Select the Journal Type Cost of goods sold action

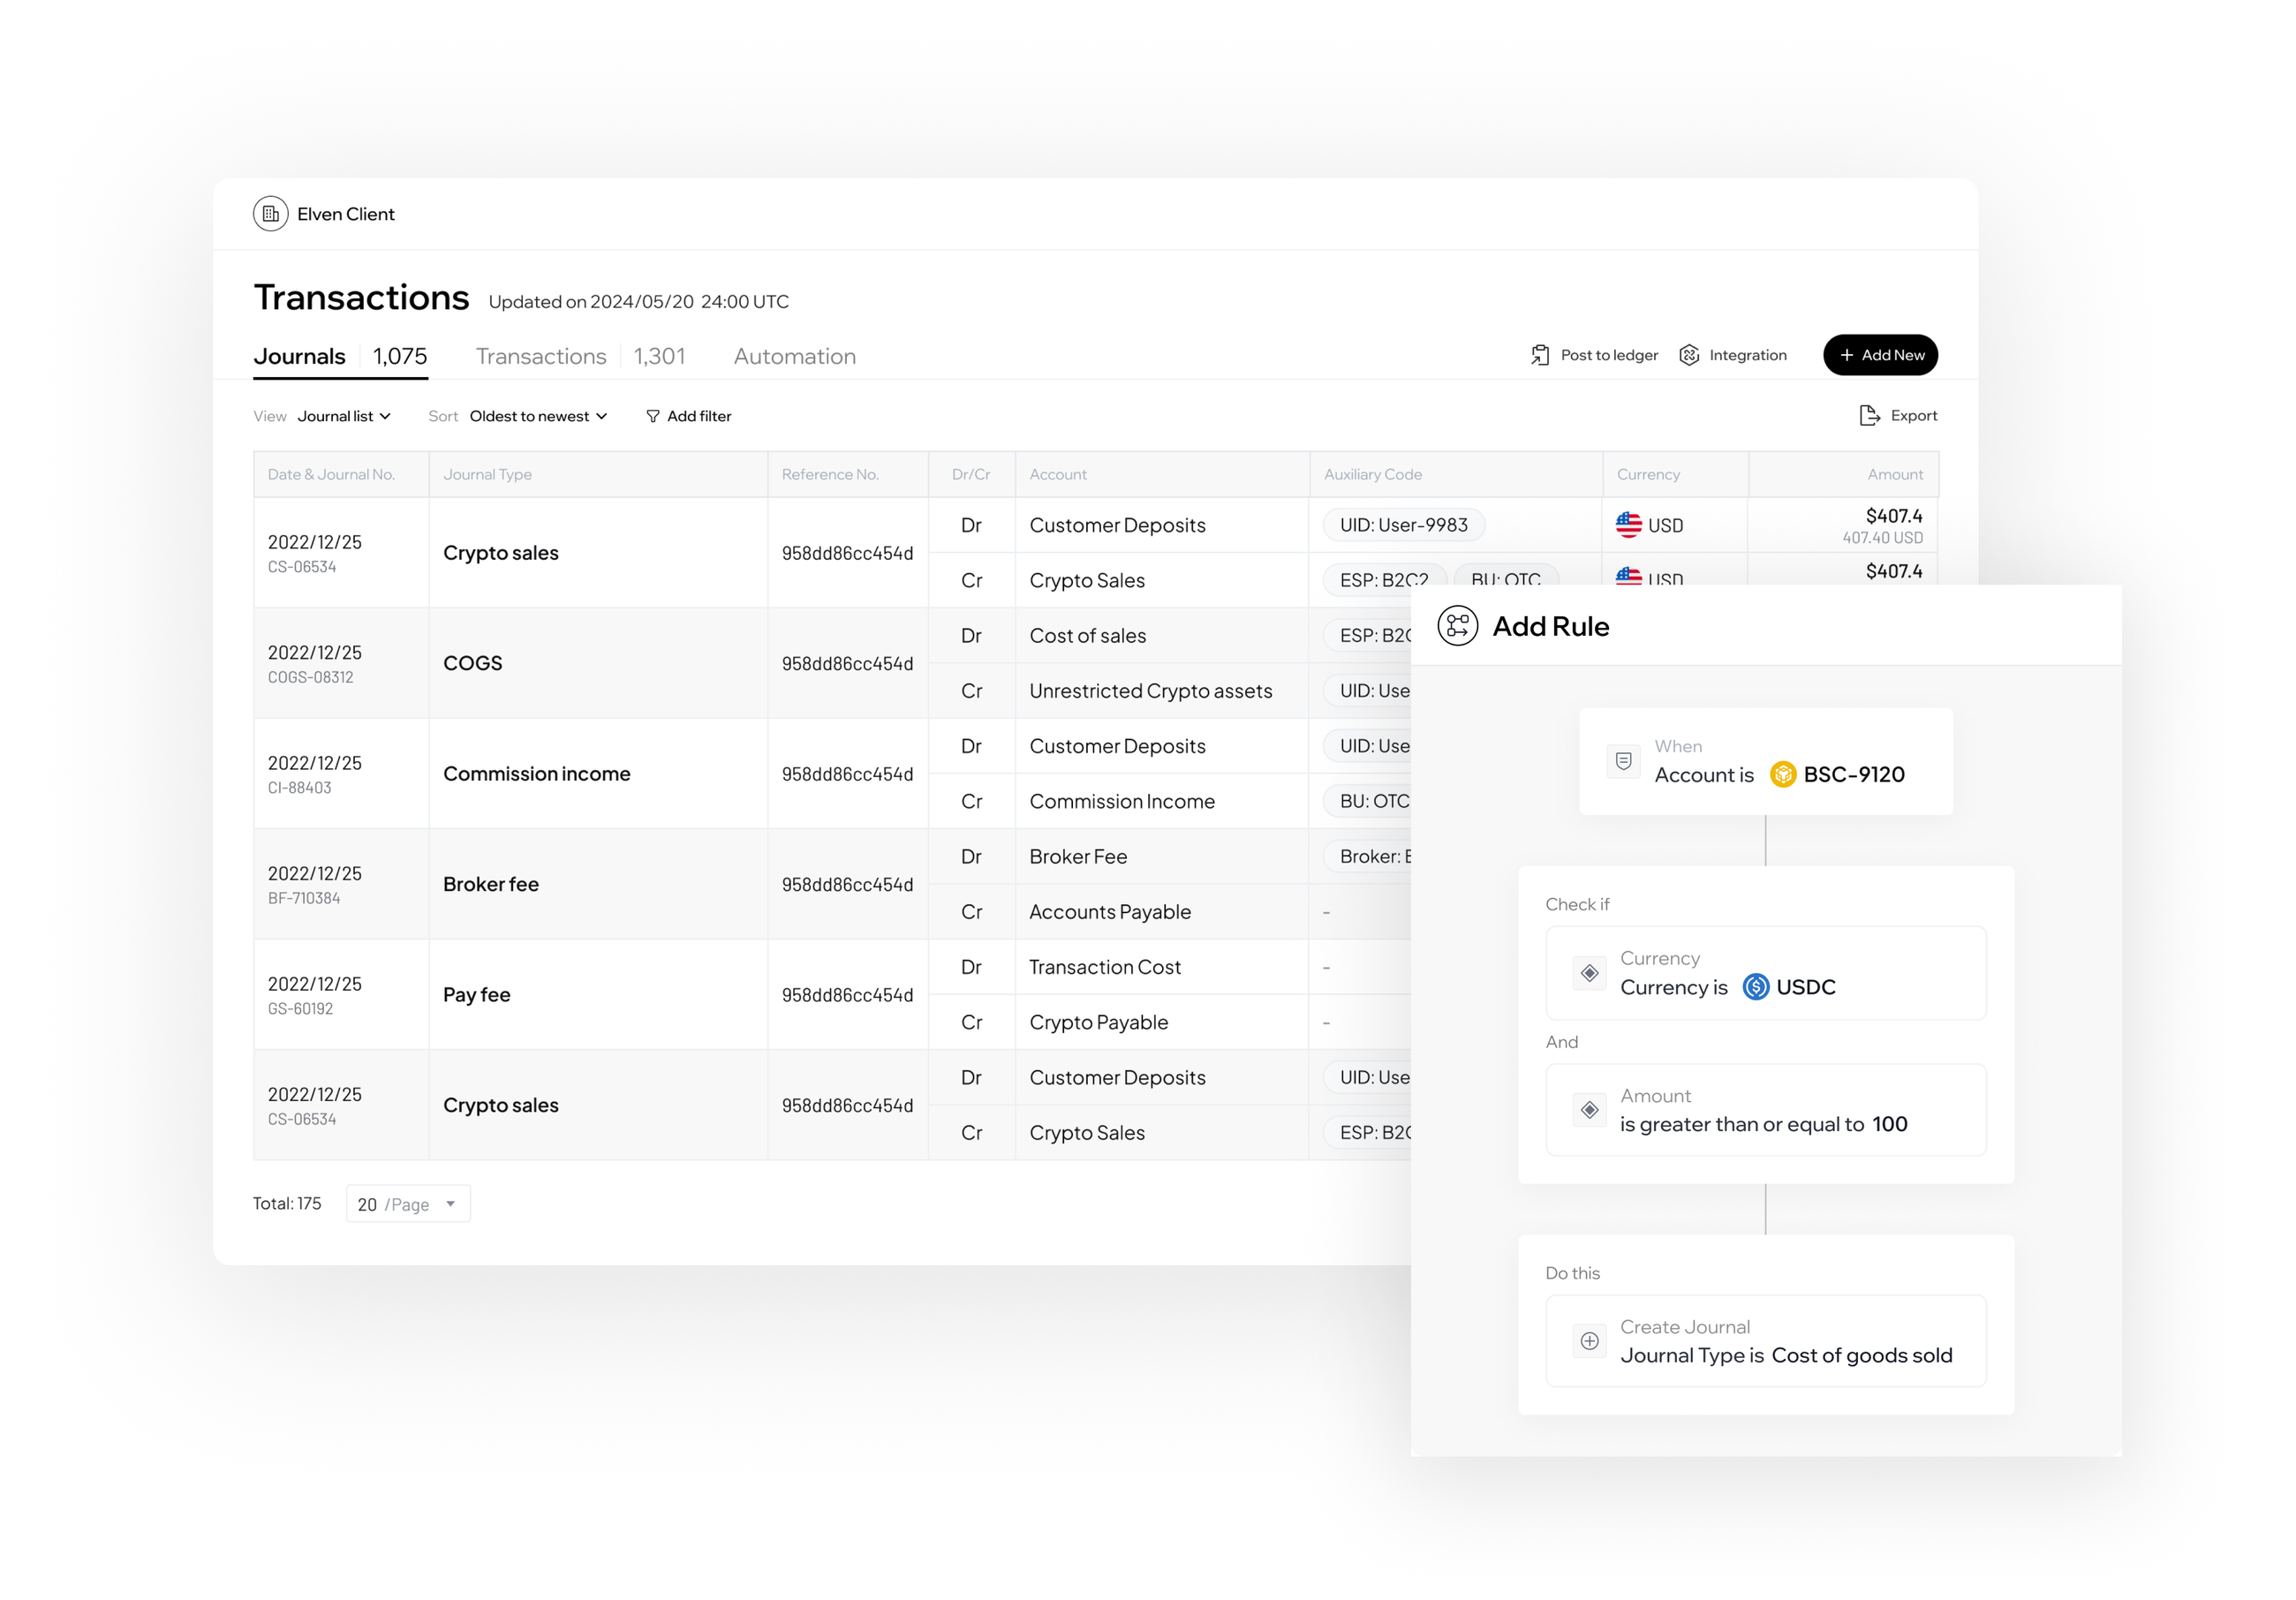1765,1341
